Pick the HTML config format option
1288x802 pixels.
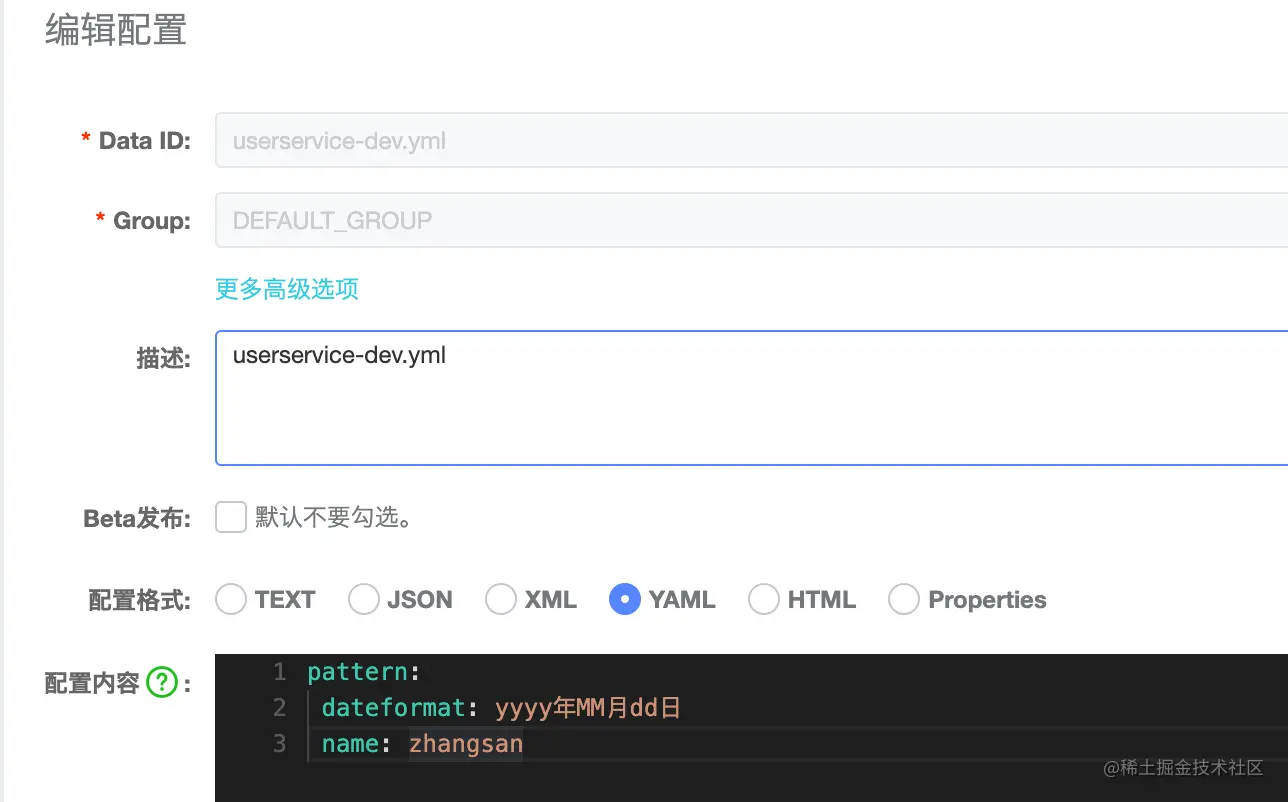click(764, 599)
